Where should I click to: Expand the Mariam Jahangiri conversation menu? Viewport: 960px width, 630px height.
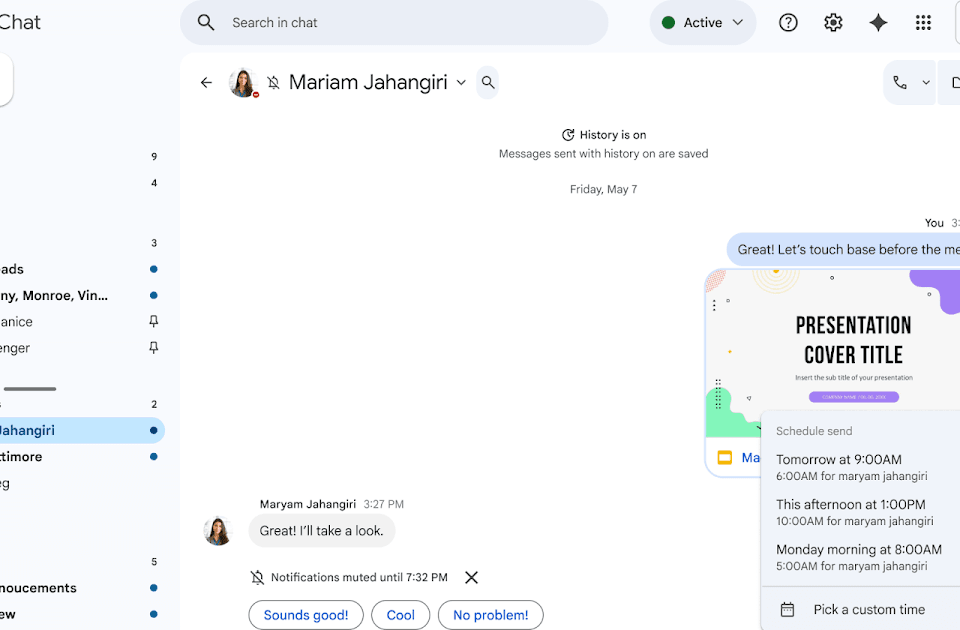[x=461, y=83]
